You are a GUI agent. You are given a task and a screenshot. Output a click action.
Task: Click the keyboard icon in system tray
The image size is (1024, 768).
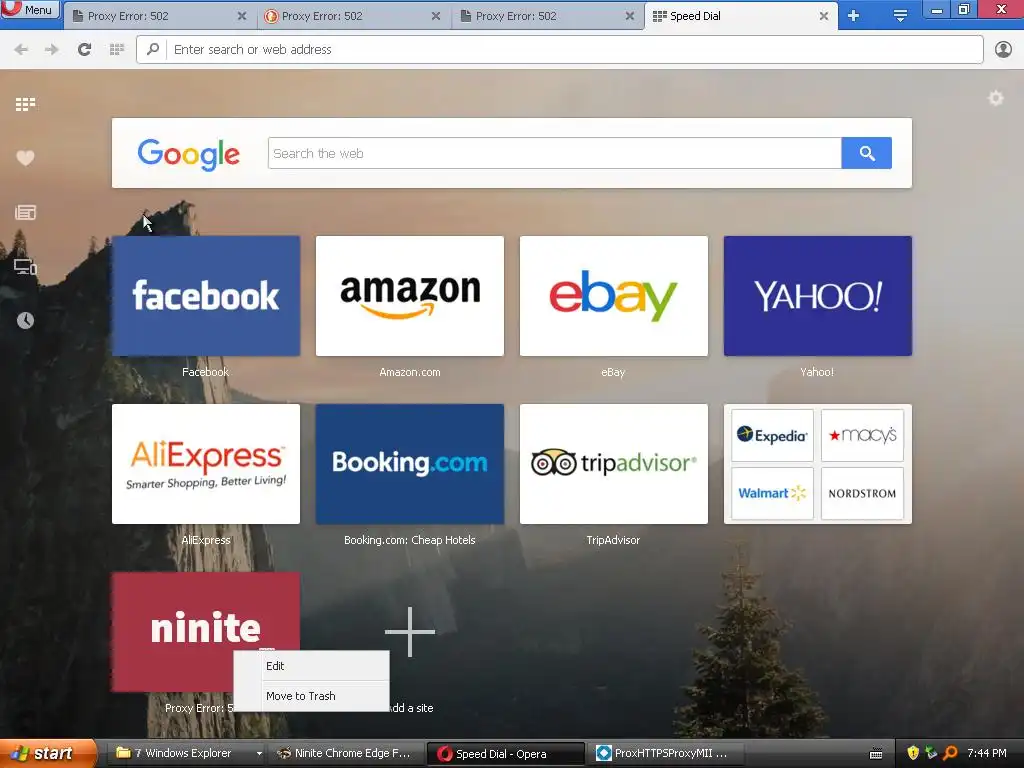876,754
